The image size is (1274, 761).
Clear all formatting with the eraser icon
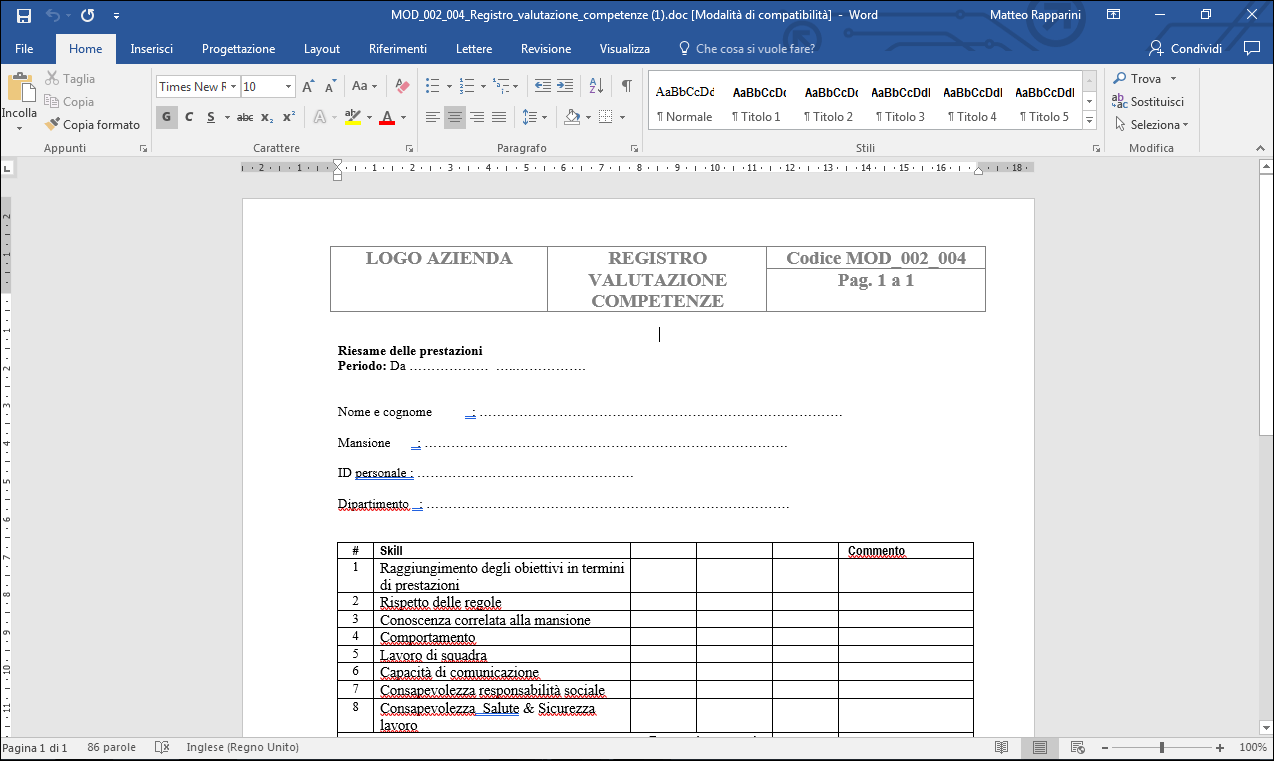(x=402, y=87)
